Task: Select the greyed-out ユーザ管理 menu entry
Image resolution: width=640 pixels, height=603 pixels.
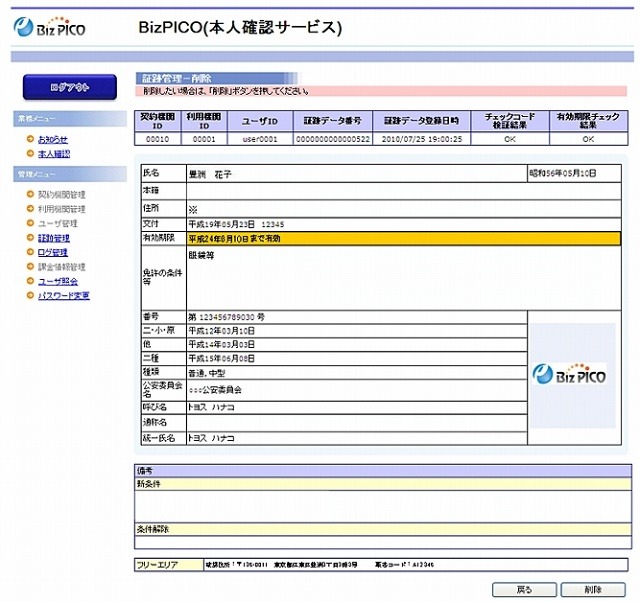Action: [x=58, y=223]
